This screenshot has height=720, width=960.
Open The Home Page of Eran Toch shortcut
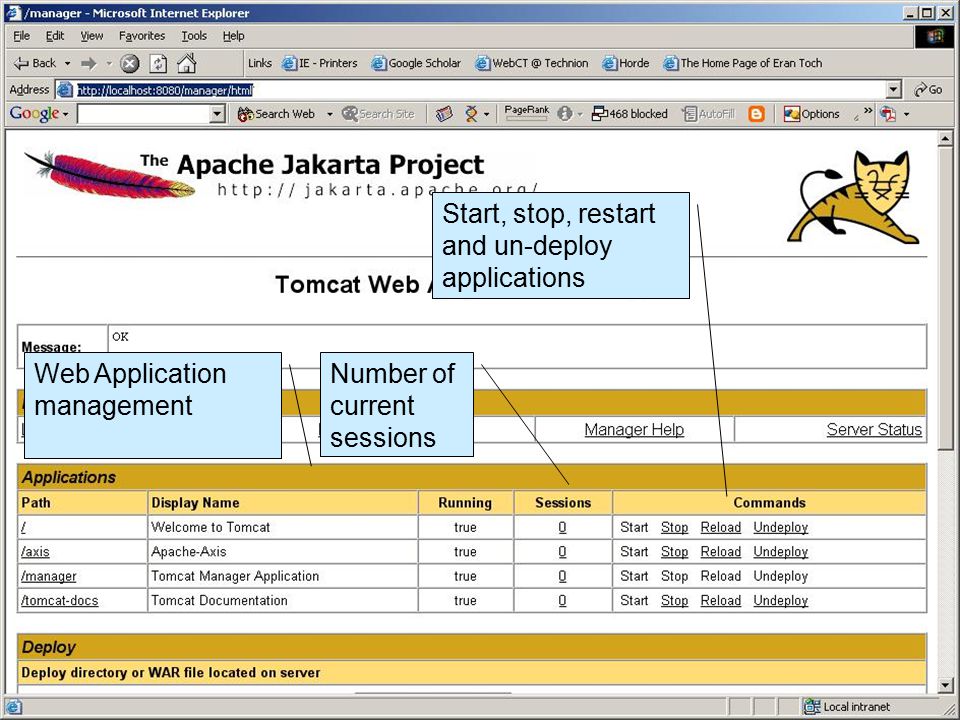click(743, 63)
